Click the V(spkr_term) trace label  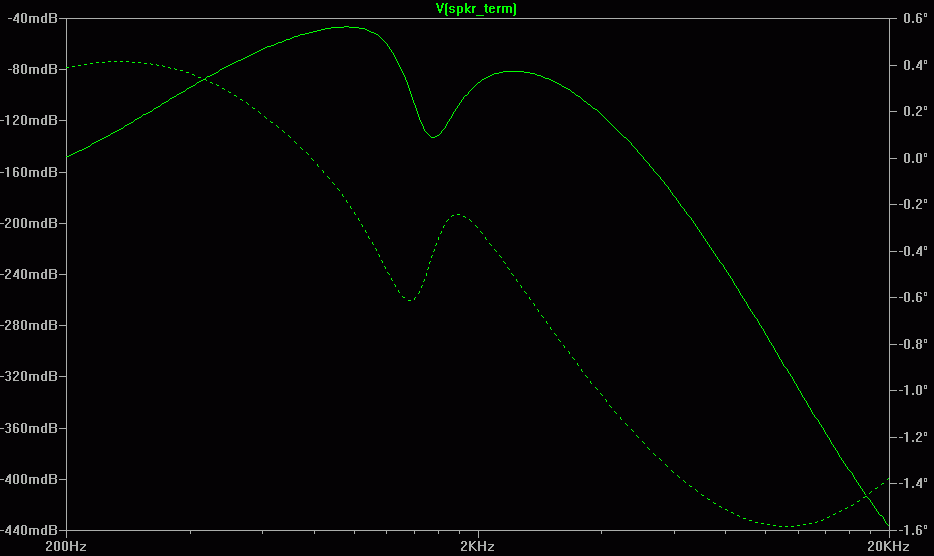coord(476,8)
